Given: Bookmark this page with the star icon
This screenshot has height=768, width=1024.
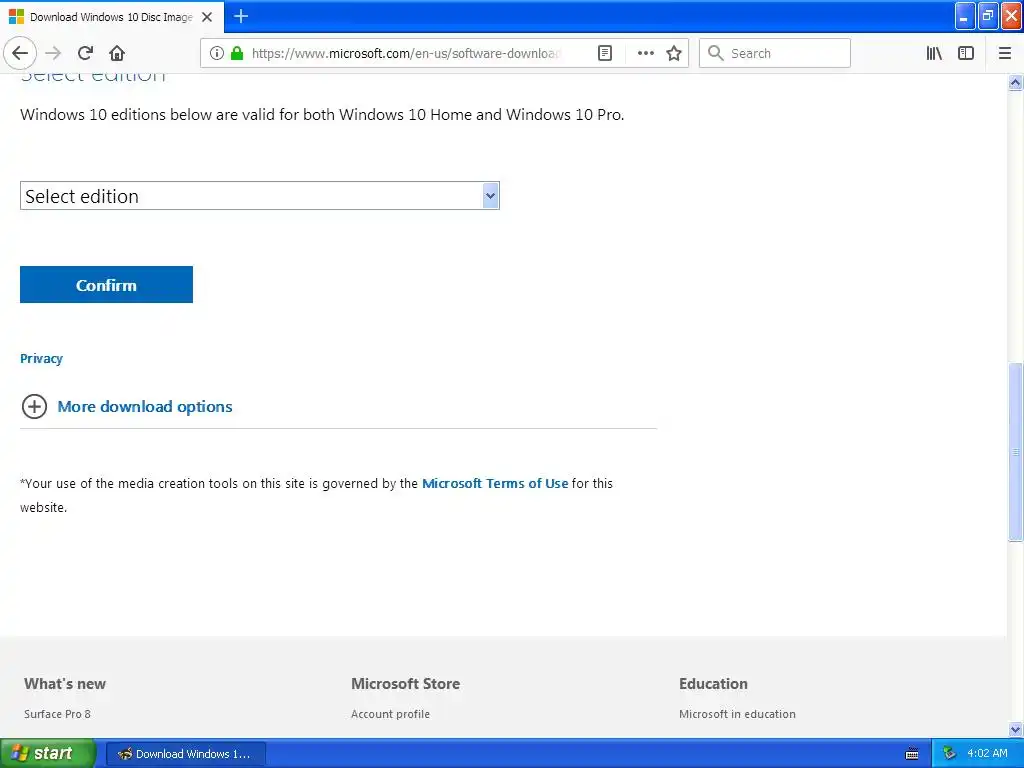Looking at the screenshot, I should click(x=674, y=53).
